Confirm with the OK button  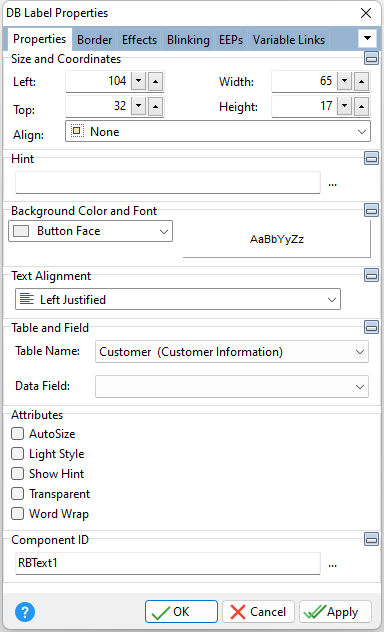[x=181, y=611]
